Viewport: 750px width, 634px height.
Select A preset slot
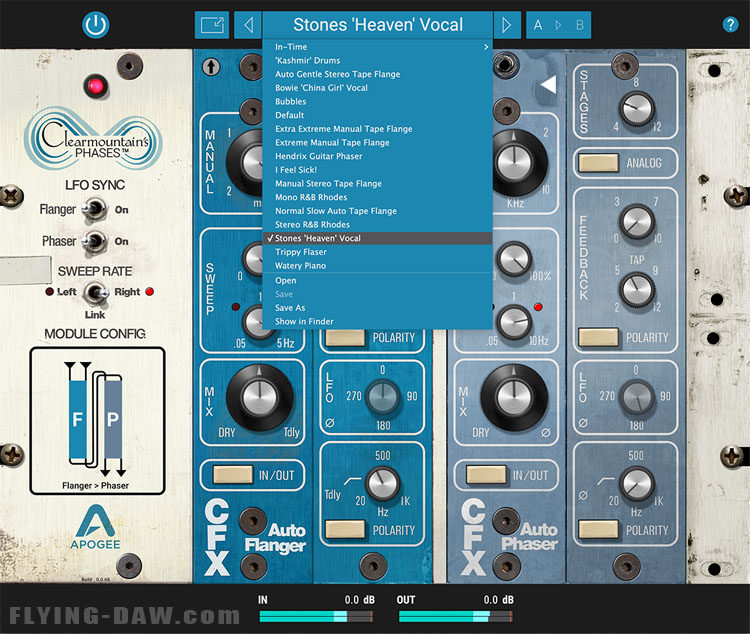coord(538,25)
